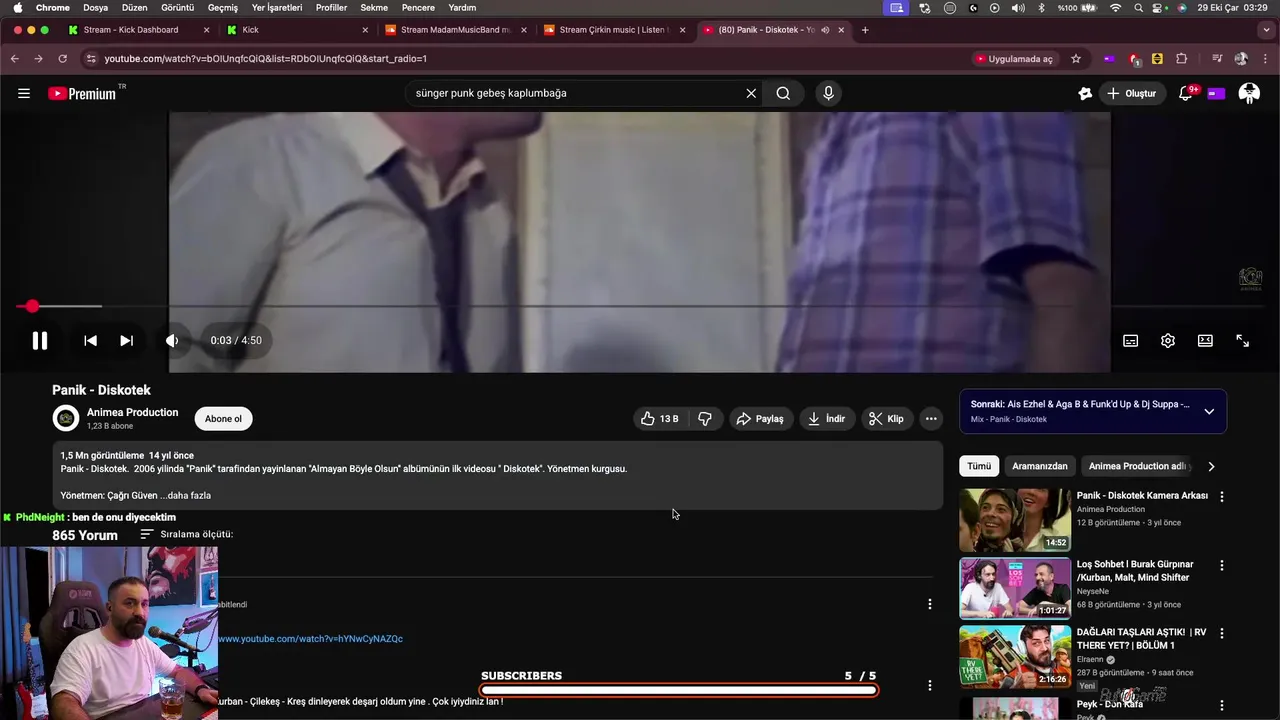
Task: Open Loş Sohbet Burak Gürpınar video thumbnail
Action: [1015, 588]
